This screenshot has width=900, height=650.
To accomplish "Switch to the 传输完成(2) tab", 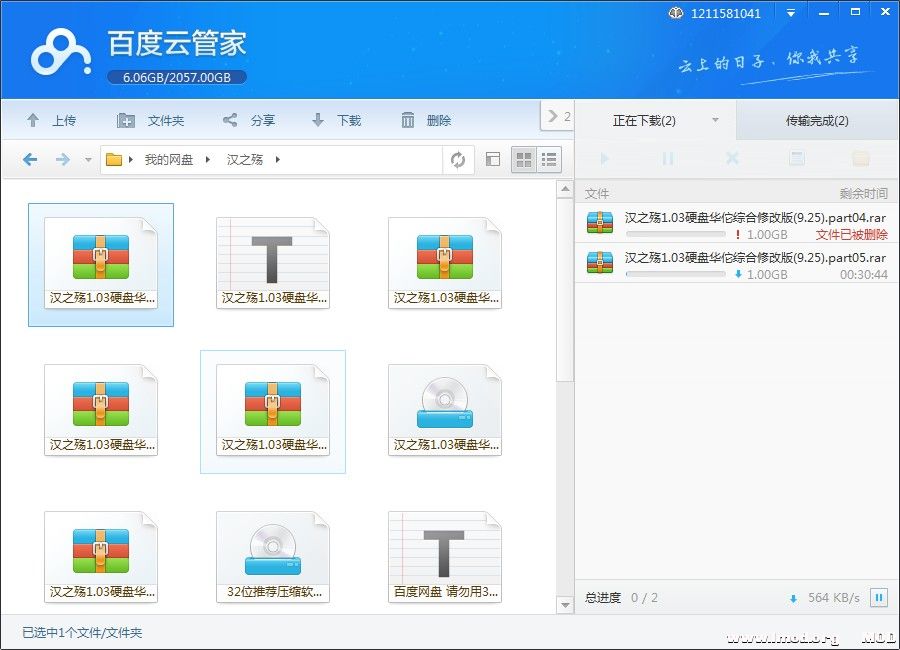I will click(x=817, y=121).
